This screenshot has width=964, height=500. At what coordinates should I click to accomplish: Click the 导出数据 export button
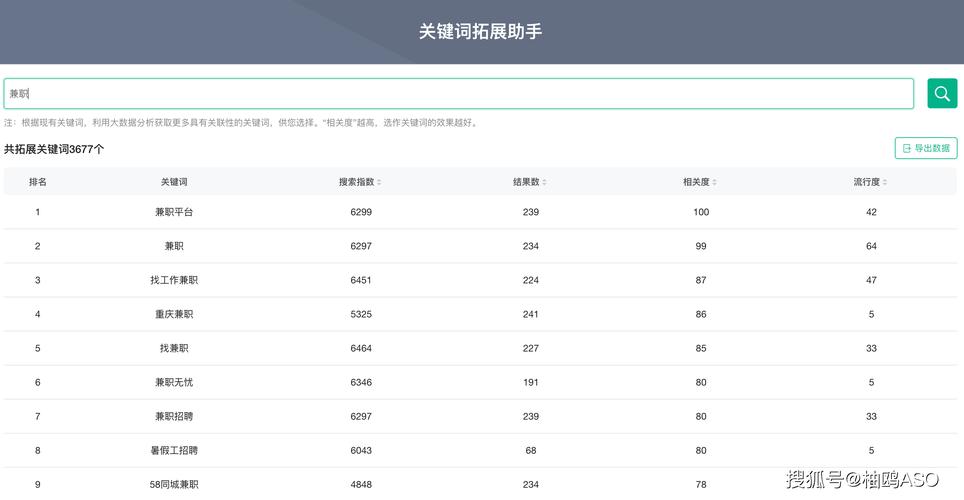click(925, 148)
